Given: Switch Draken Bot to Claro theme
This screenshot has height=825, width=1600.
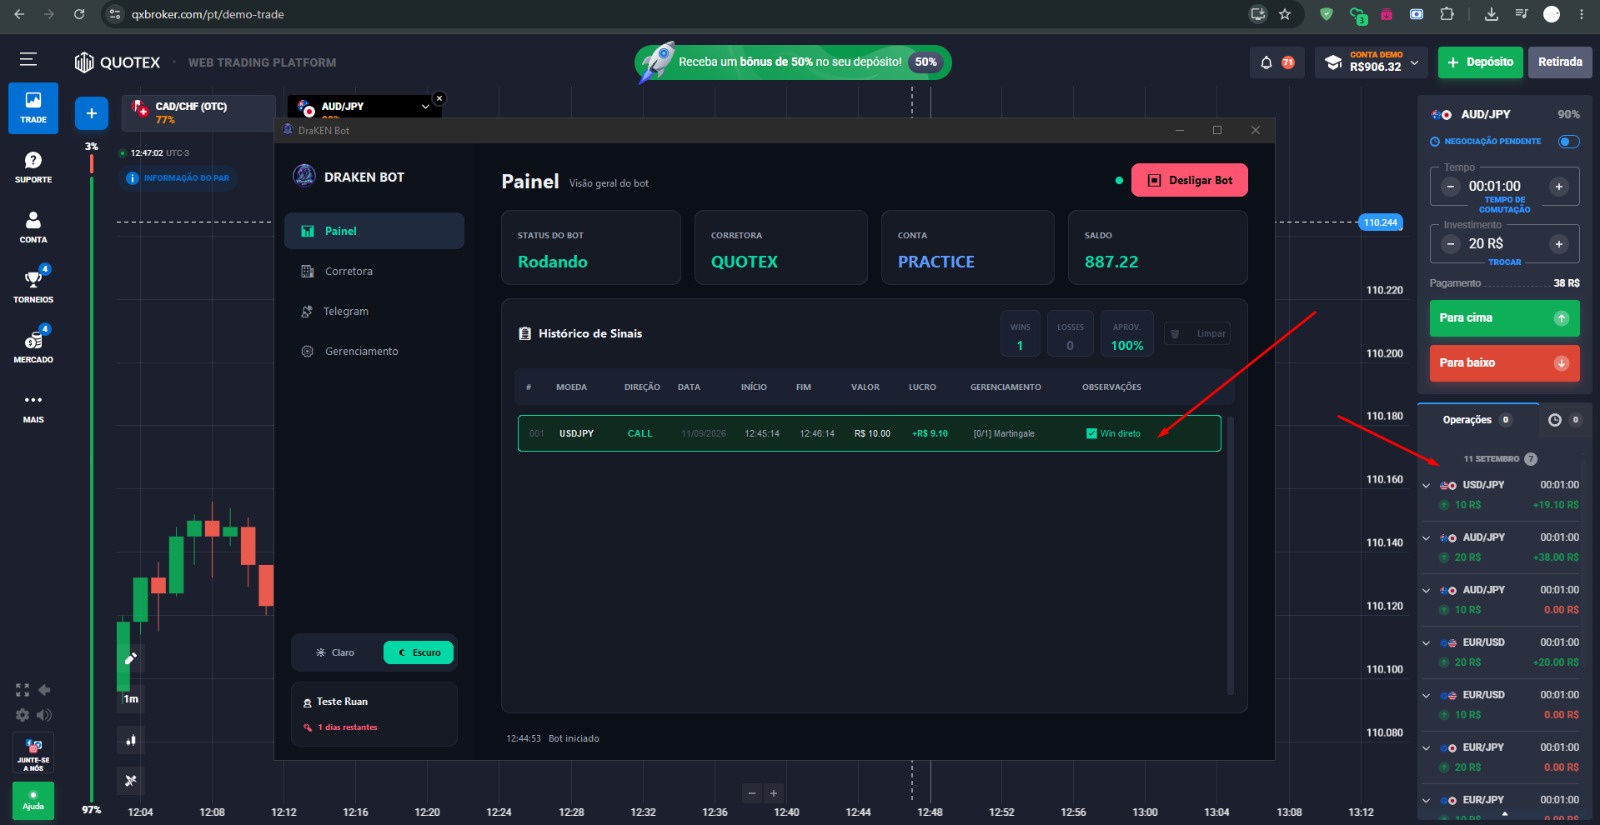Looking at the screenshot, I should [335, 653].
